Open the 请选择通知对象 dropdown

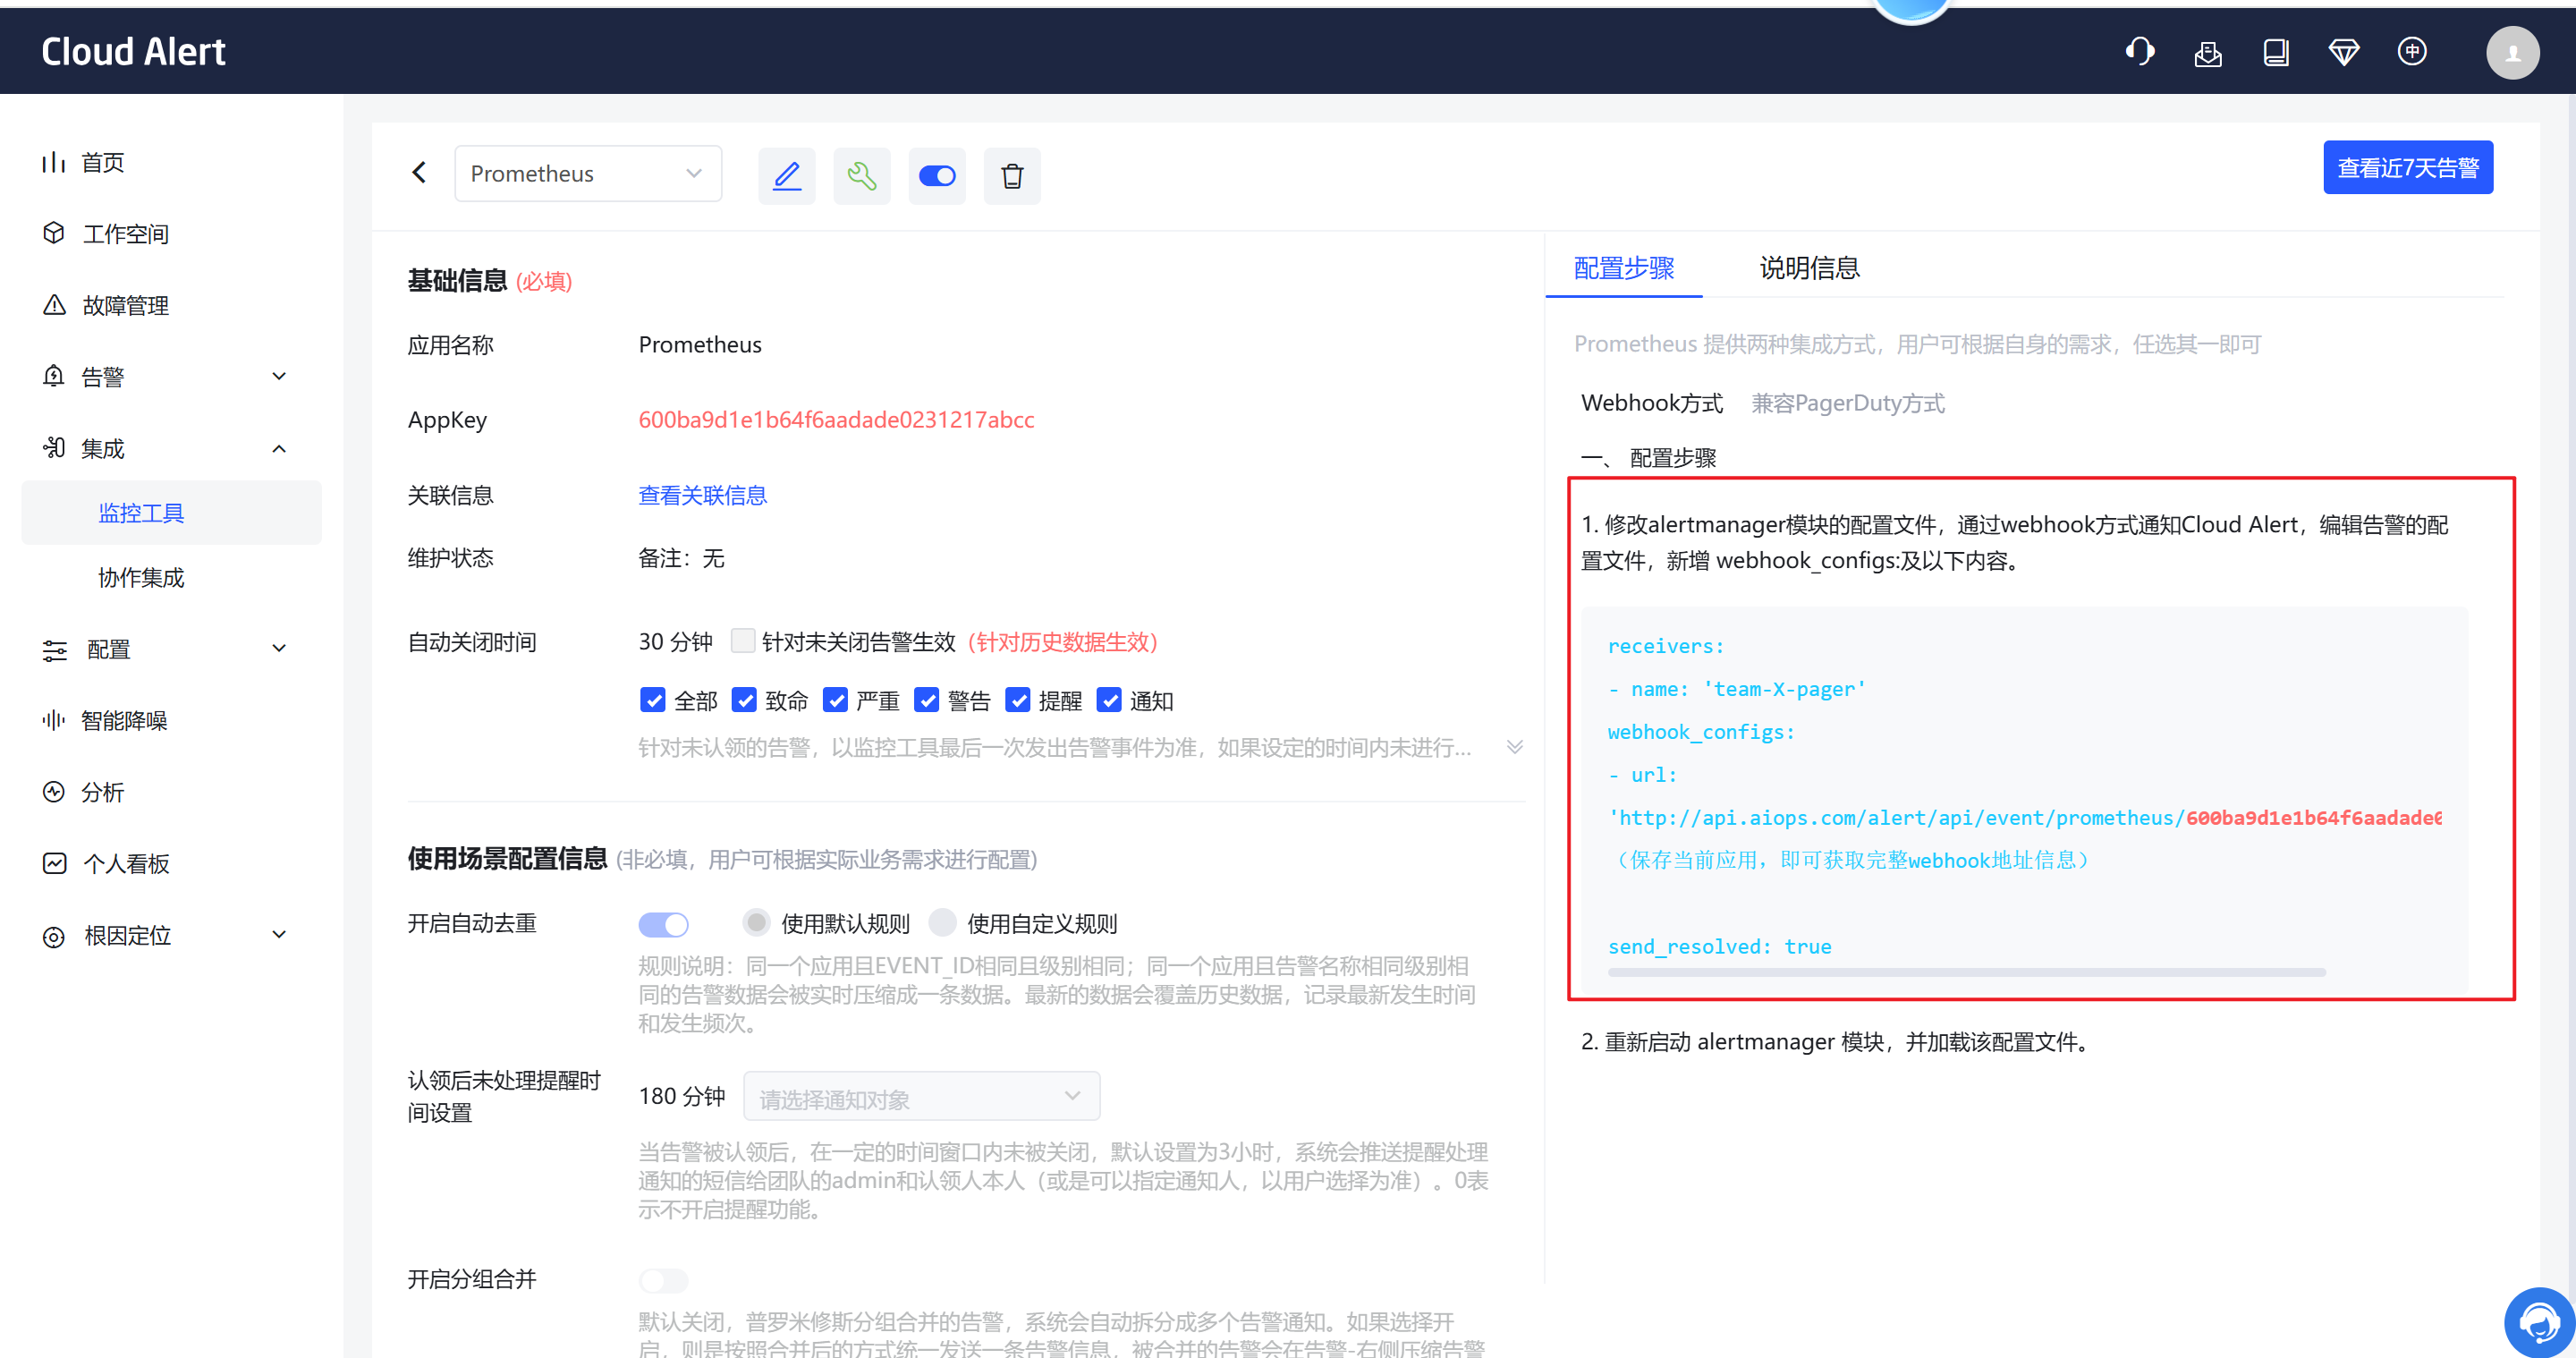(921, 1096)
